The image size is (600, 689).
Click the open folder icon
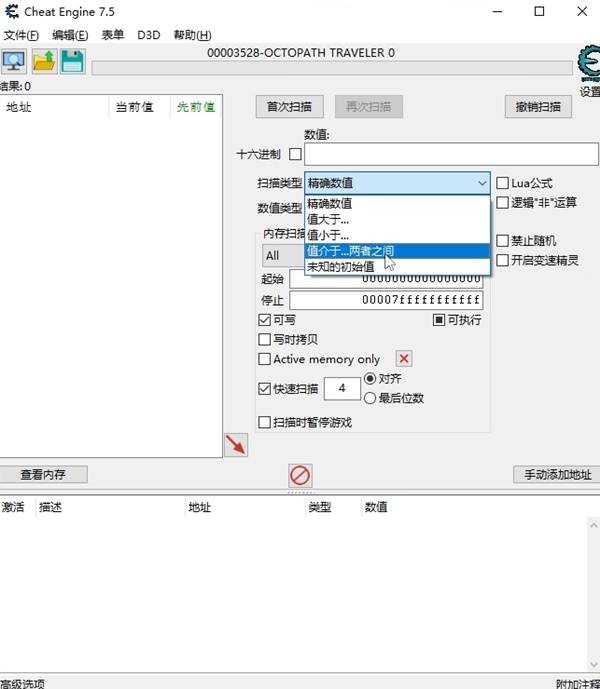[x=43, y=61]
